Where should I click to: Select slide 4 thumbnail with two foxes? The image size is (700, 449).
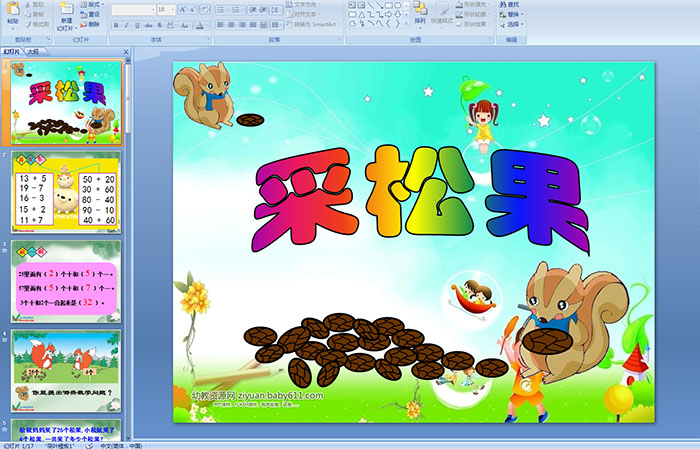pos(66,371)
